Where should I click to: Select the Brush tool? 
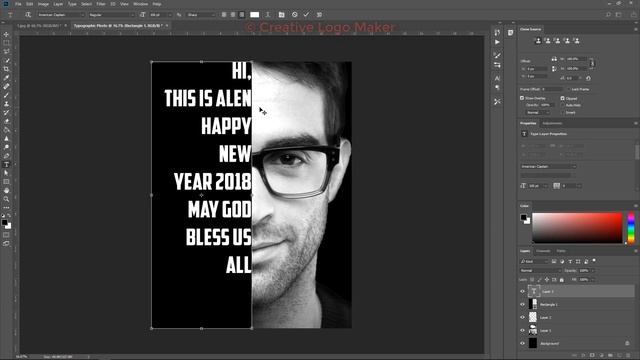pyautogui.click(x=6, y=95)
